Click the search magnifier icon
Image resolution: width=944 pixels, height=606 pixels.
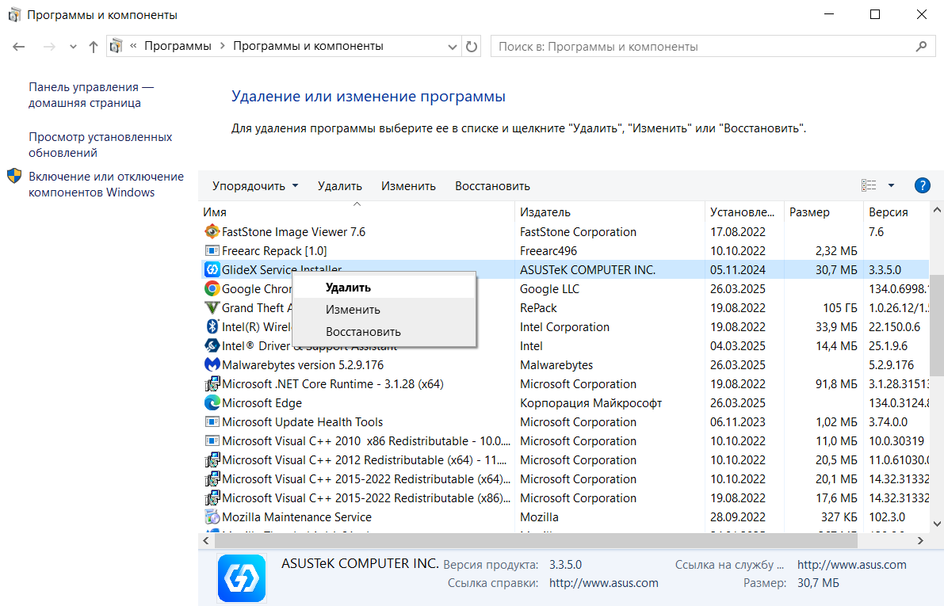tap(921, 46)
